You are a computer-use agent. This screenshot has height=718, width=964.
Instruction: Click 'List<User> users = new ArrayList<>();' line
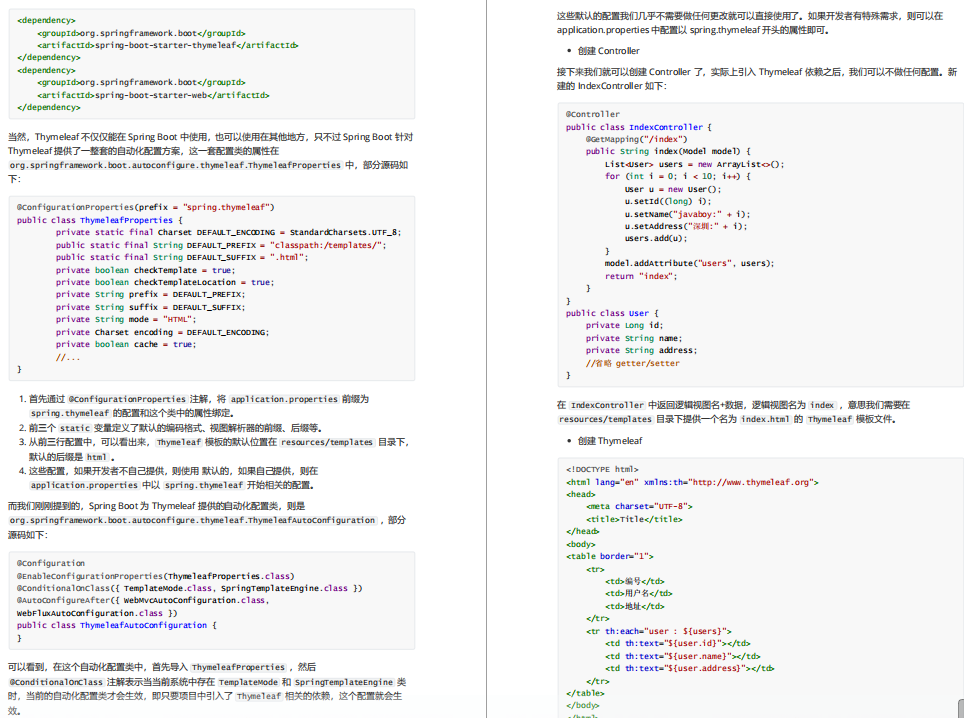tap(695, 164)
